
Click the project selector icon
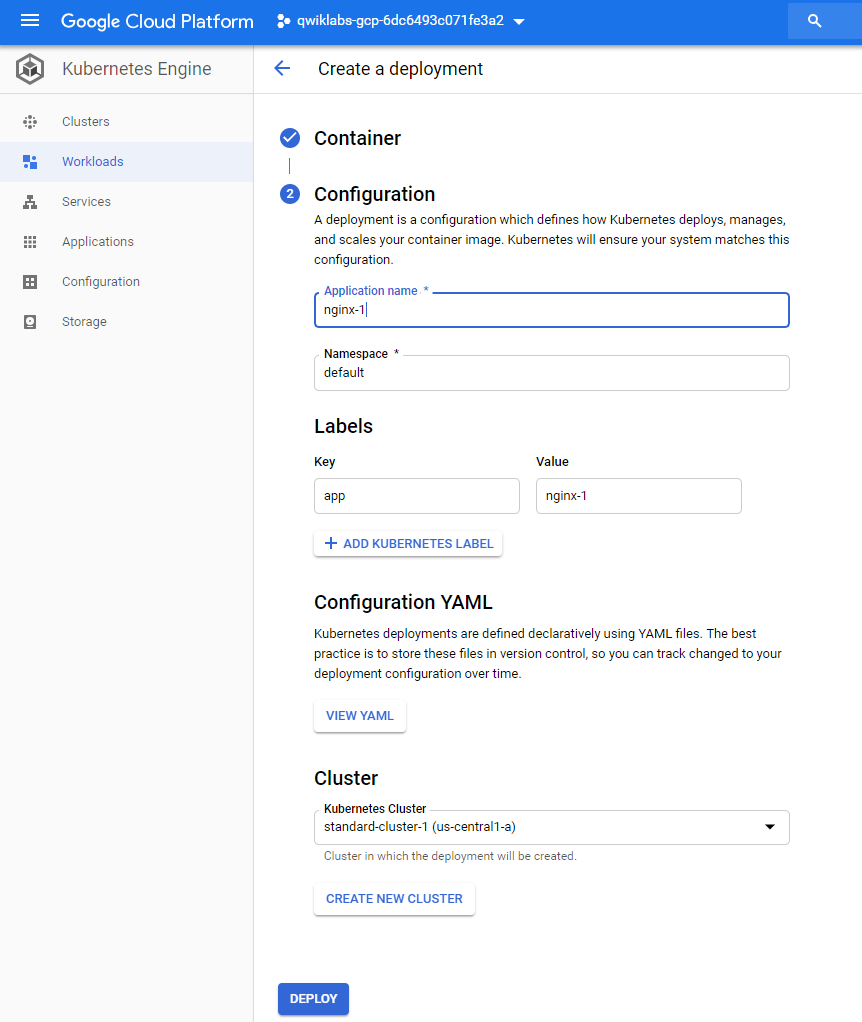point(283,21)
